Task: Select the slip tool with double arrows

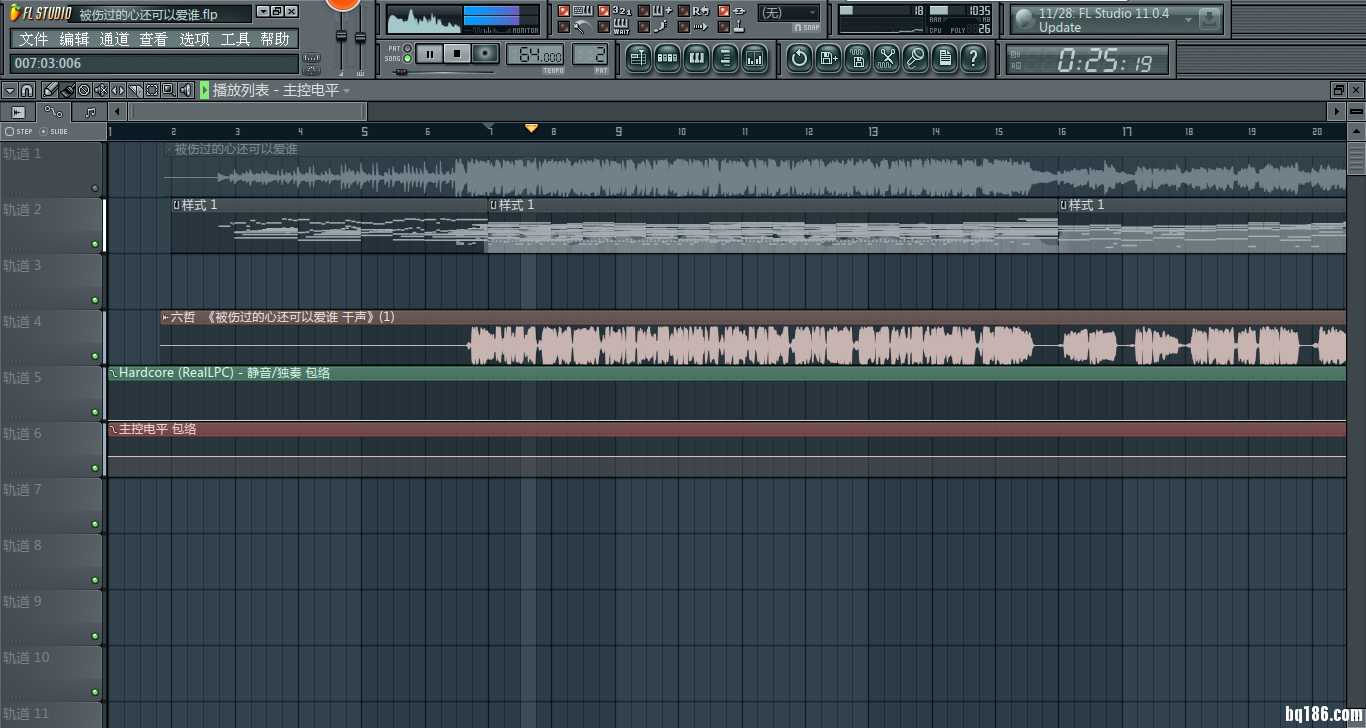Action: click(x=118, y=90)
